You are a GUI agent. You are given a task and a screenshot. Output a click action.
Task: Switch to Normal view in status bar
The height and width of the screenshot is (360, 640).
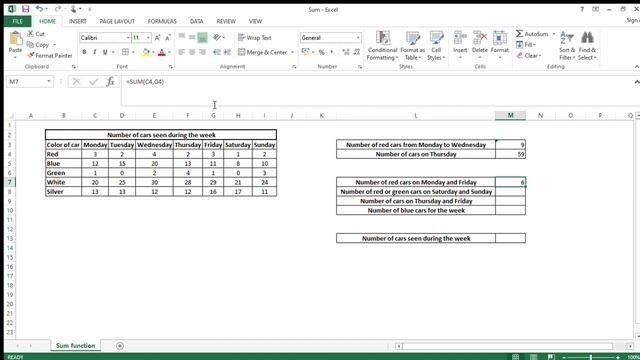tap(516, 357)
